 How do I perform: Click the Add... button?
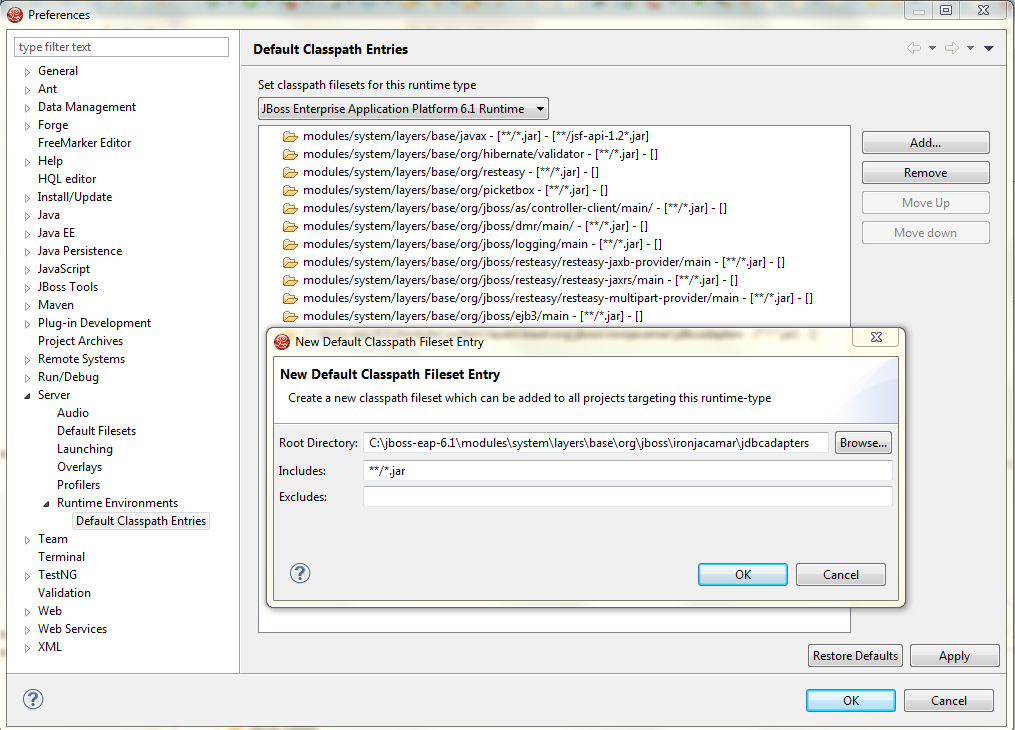(x=925, y=143)
